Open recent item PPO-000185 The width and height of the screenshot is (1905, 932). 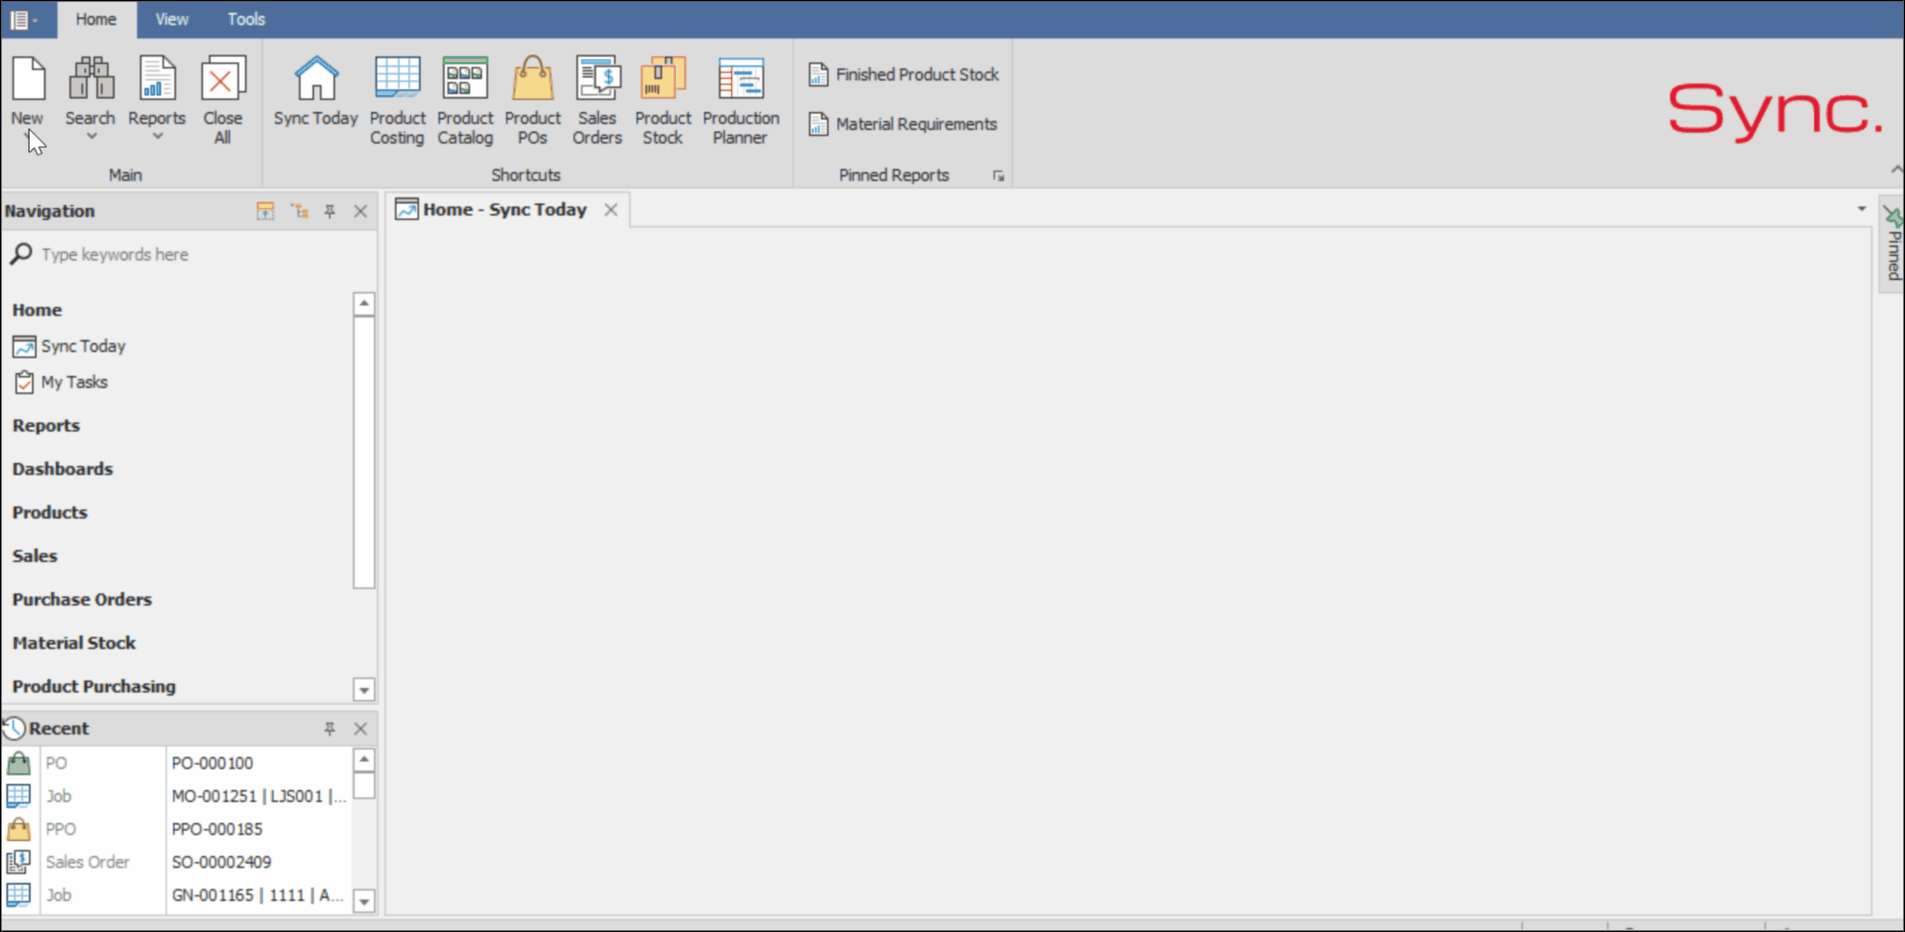tap(217, 829)
